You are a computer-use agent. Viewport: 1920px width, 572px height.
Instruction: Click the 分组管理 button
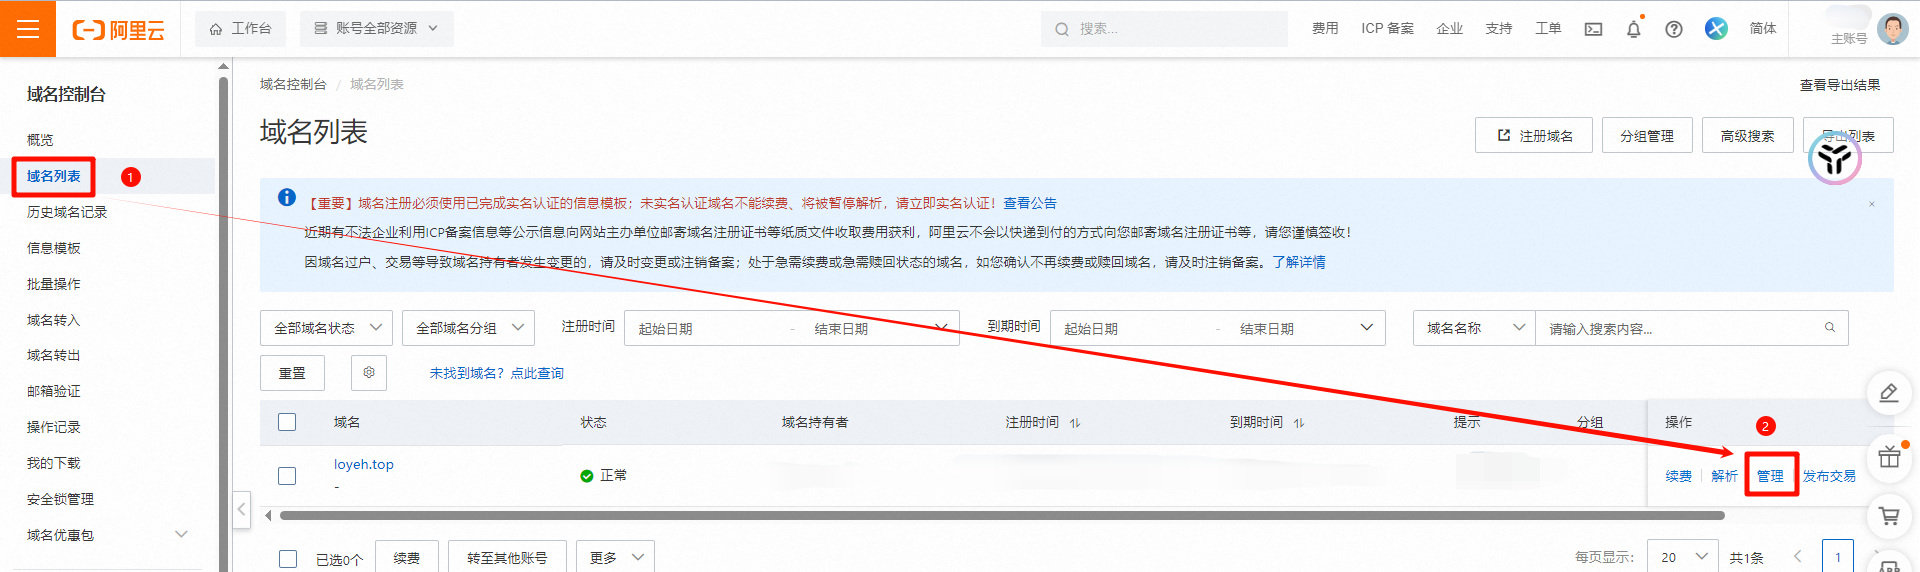(x=1647, y=135)
